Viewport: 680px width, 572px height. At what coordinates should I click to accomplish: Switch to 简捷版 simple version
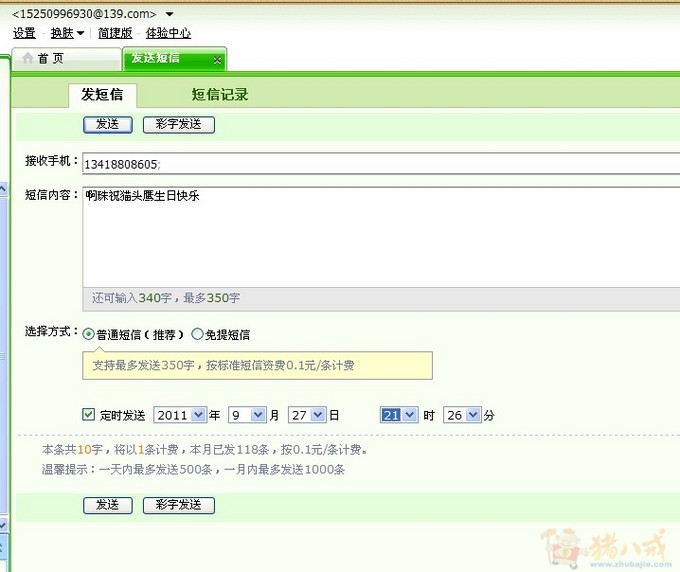click(115, 33)
